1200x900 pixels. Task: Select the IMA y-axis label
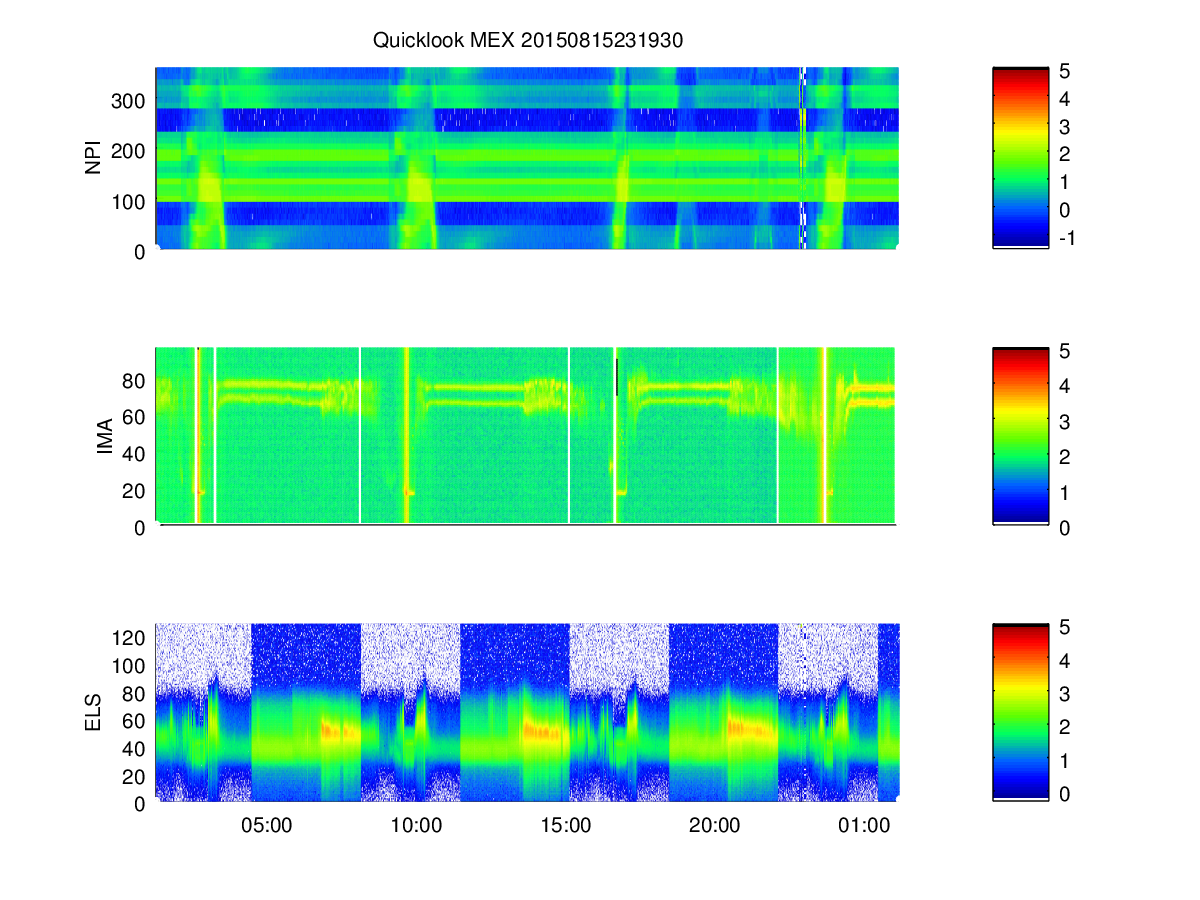click(104, 437)
